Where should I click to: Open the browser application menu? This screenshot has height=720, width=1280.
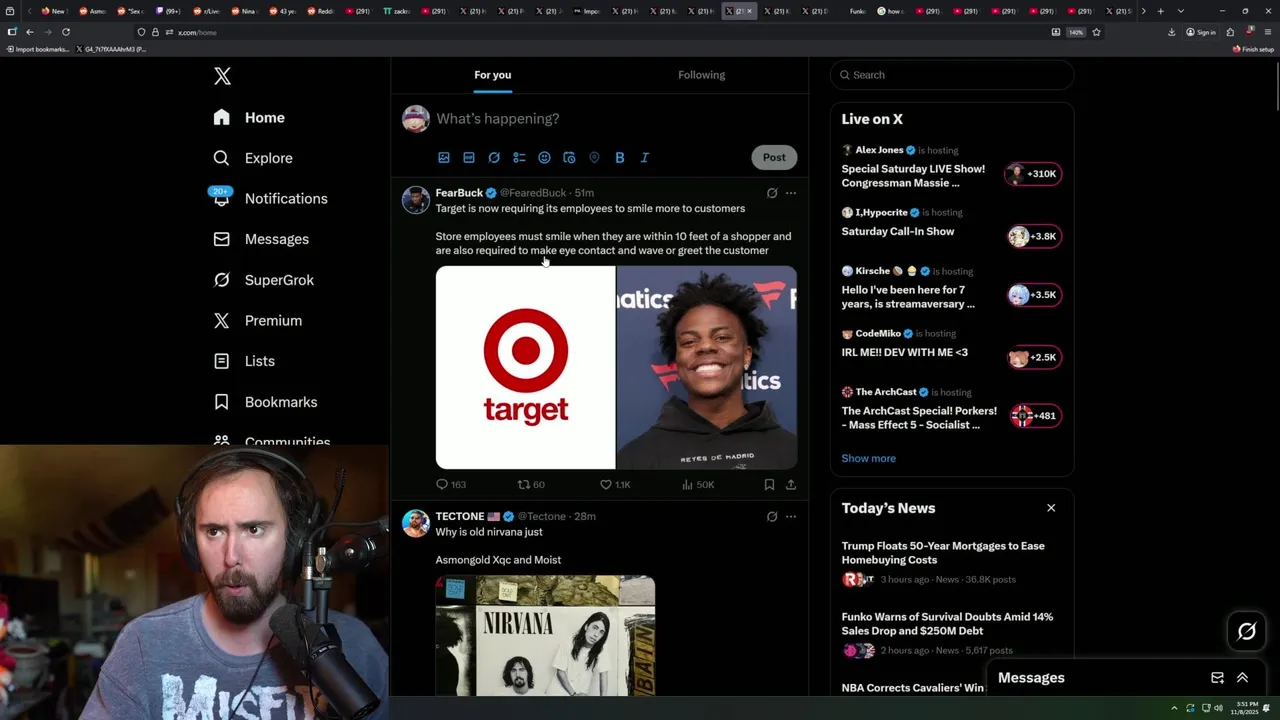coord(1268,32)
